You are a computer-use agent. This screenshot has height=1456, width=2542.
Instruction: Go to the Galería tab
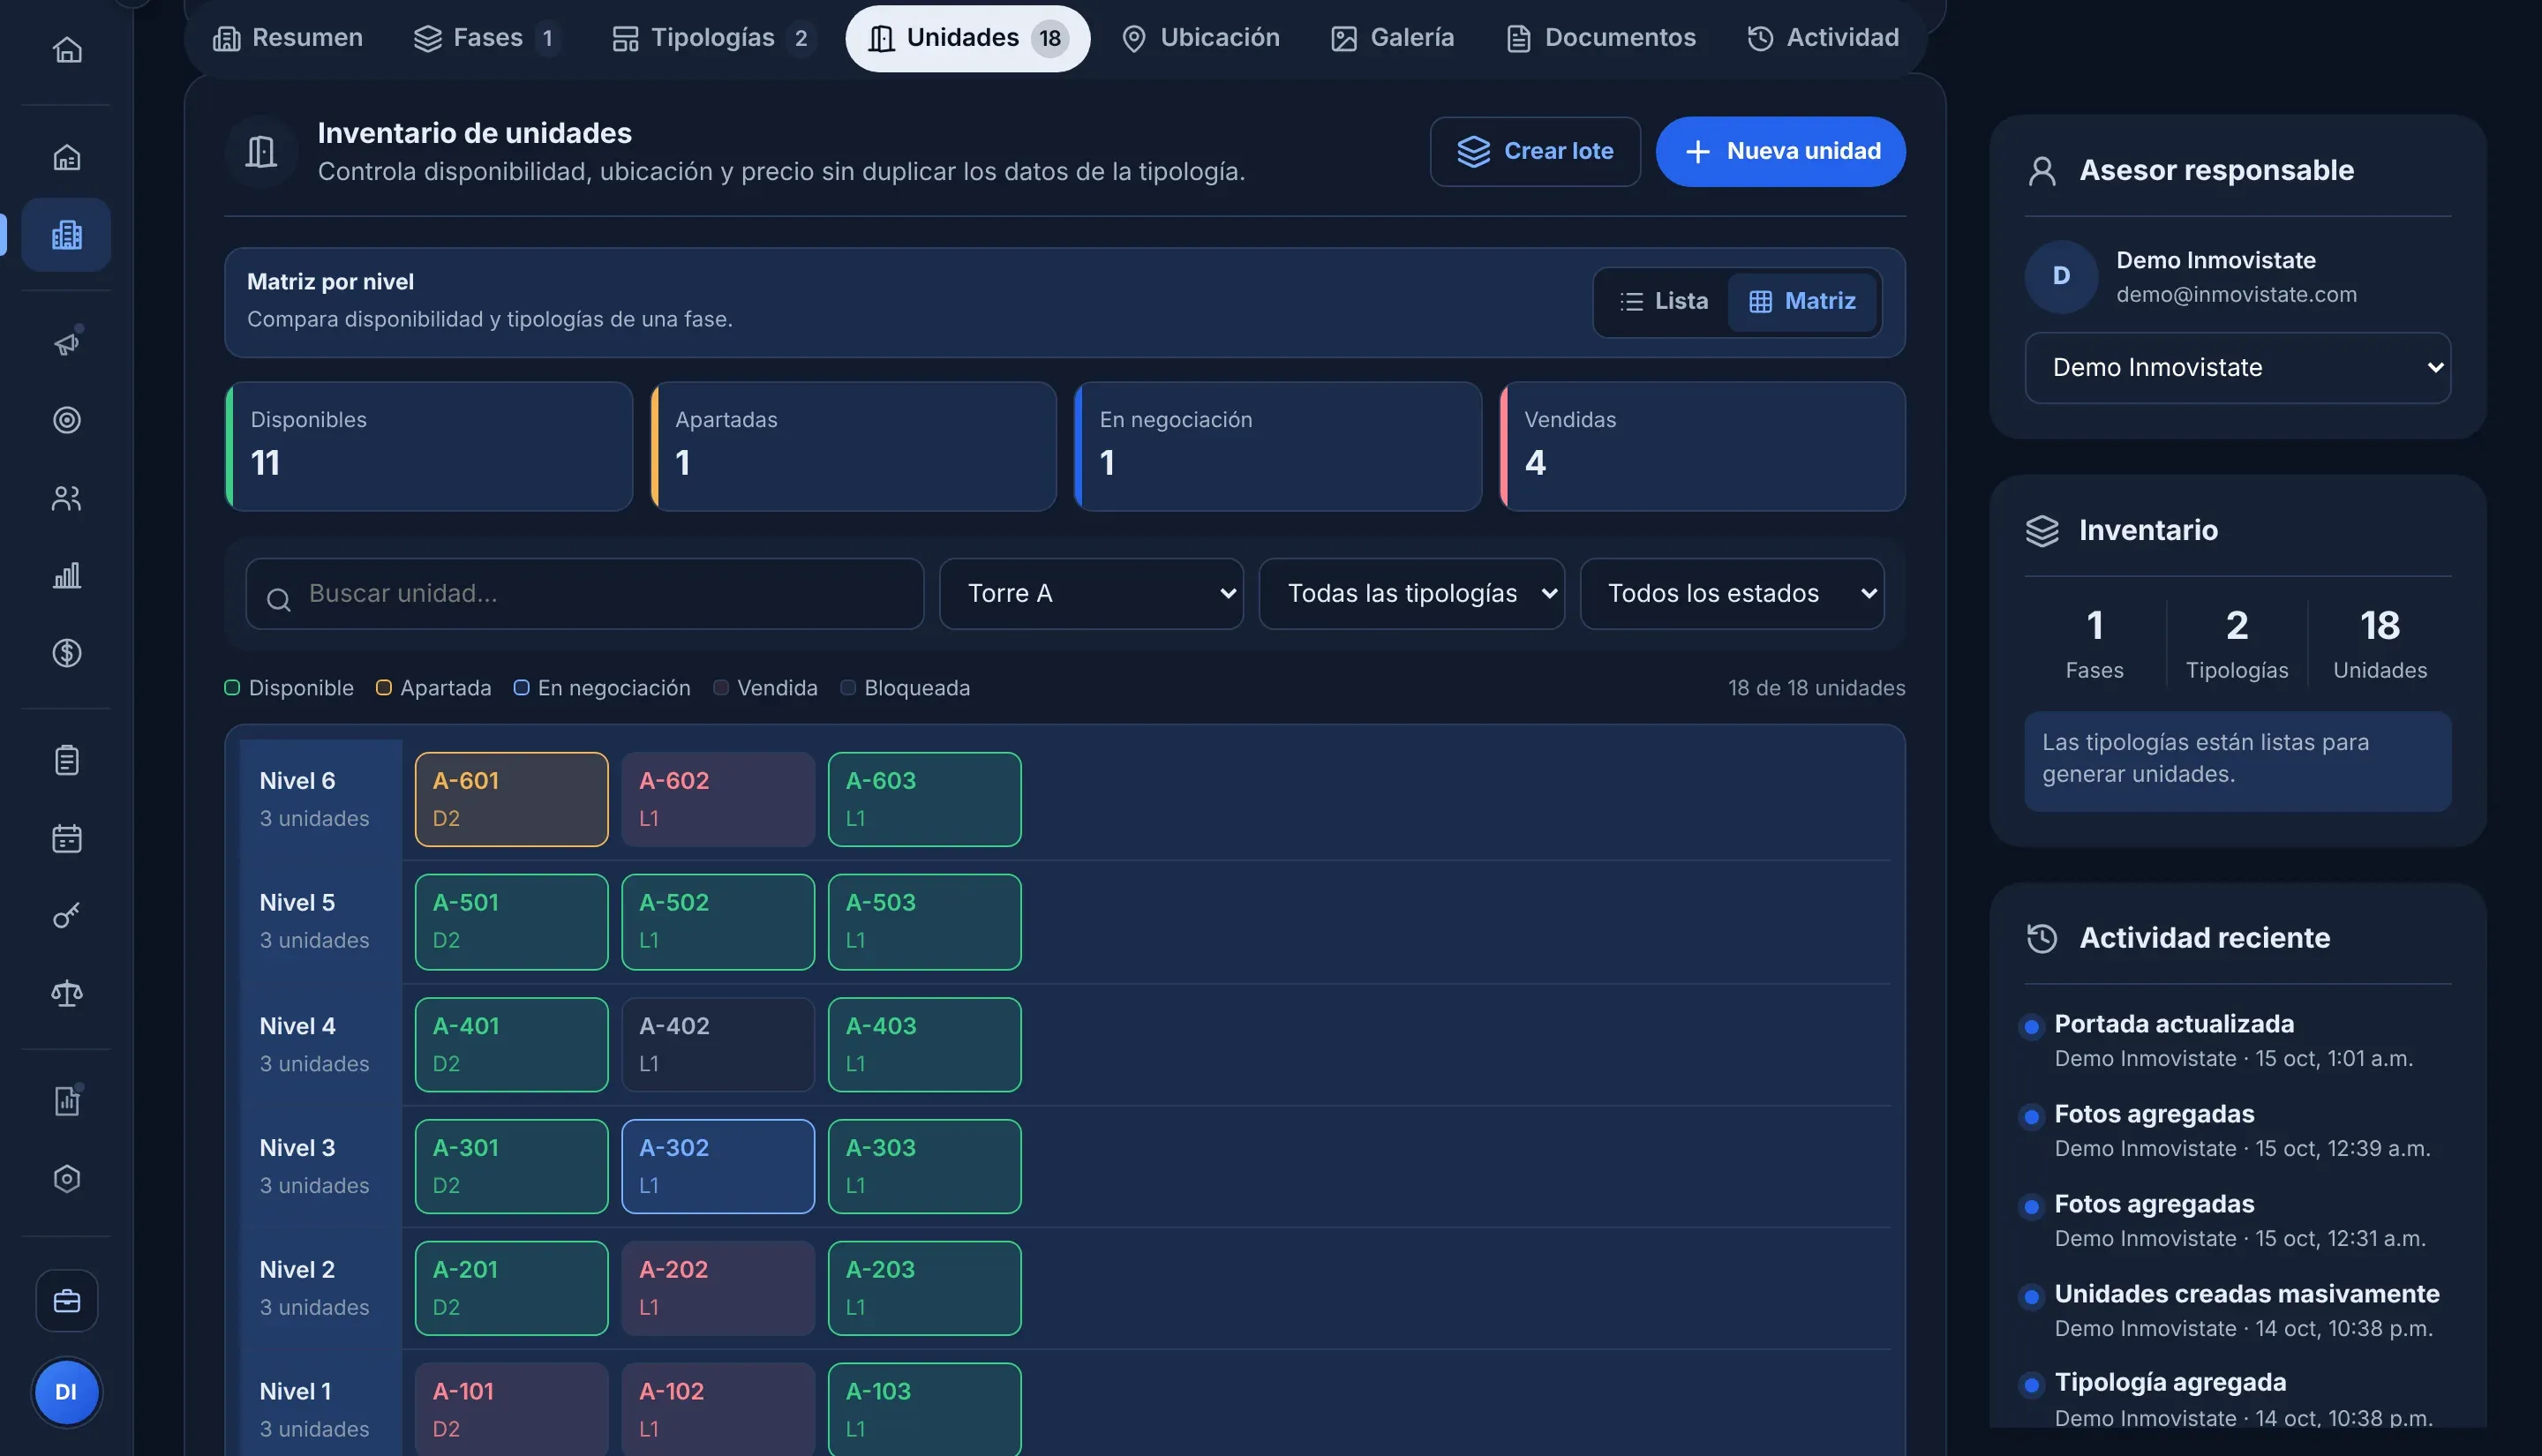1393,38
